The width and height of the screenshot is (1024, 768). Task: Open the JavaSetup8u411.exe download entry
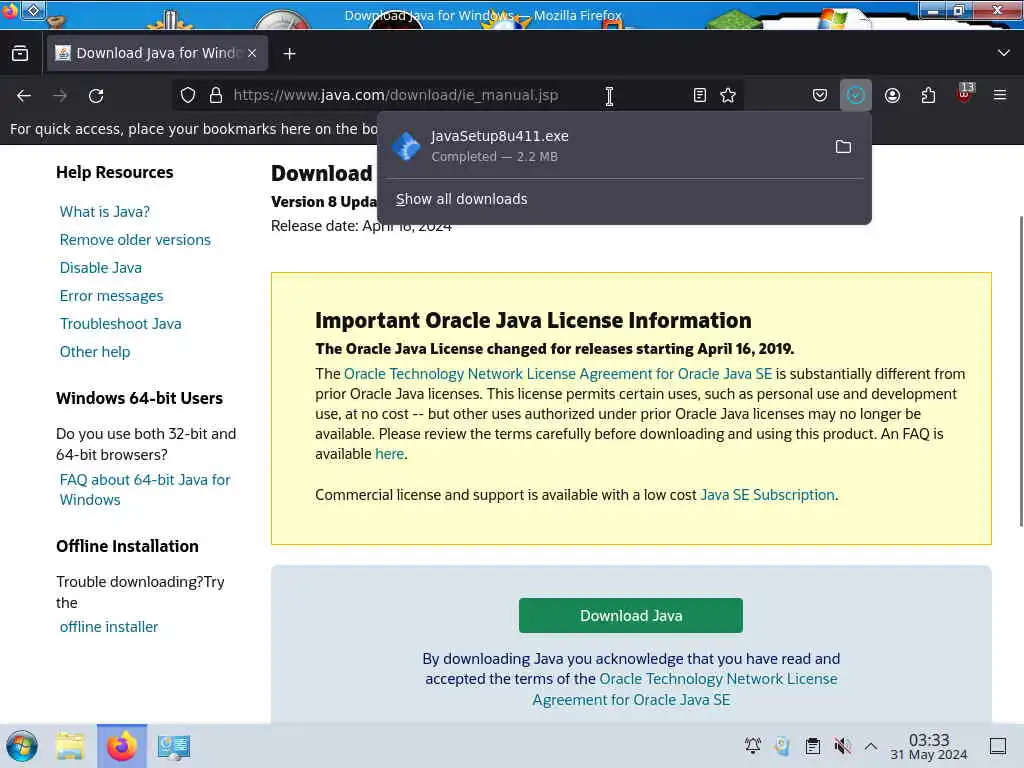click(607, 146)
